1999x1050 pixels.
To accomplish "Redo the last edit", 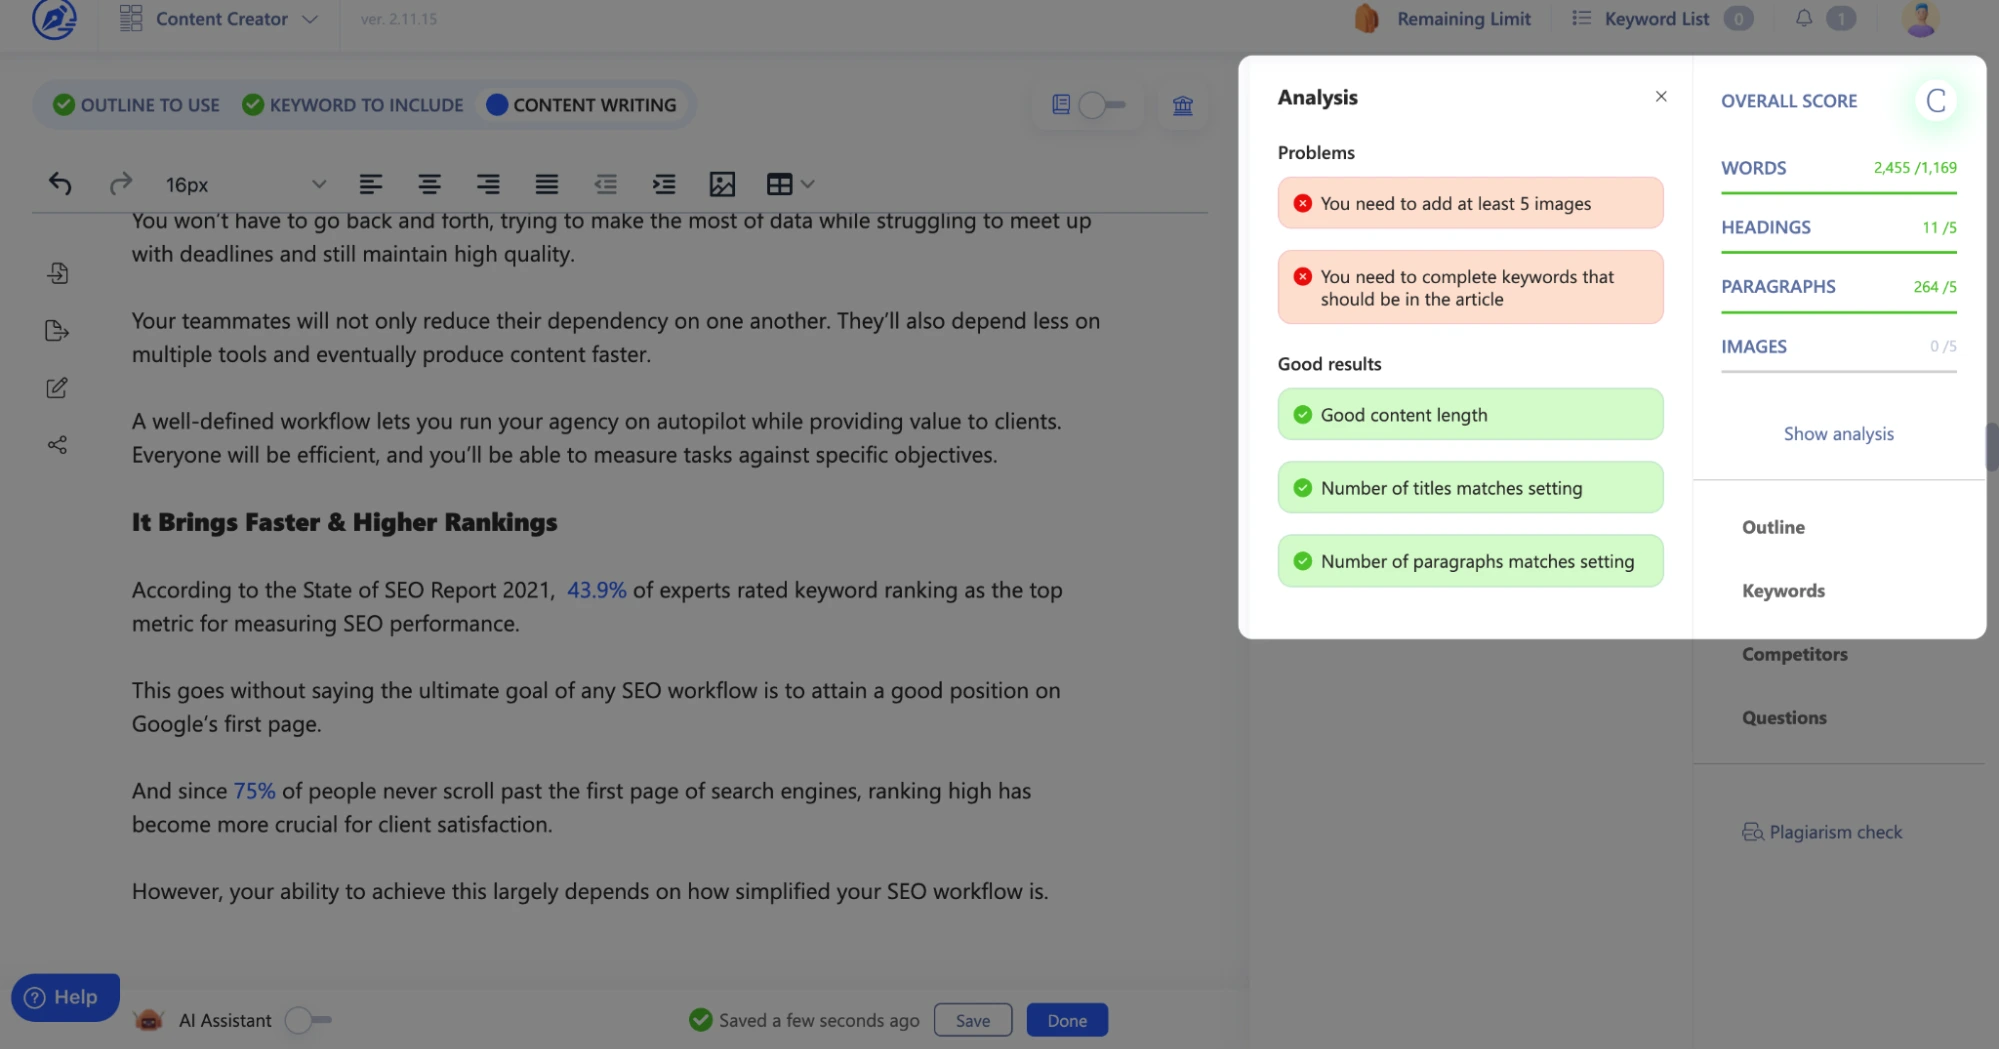I will pyautogui.click(x=121, y=184).
